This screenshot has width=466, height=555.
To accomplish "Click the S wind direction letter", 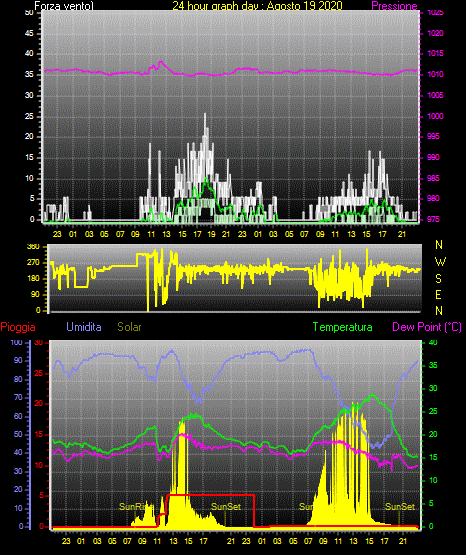I will coord(438,279).
